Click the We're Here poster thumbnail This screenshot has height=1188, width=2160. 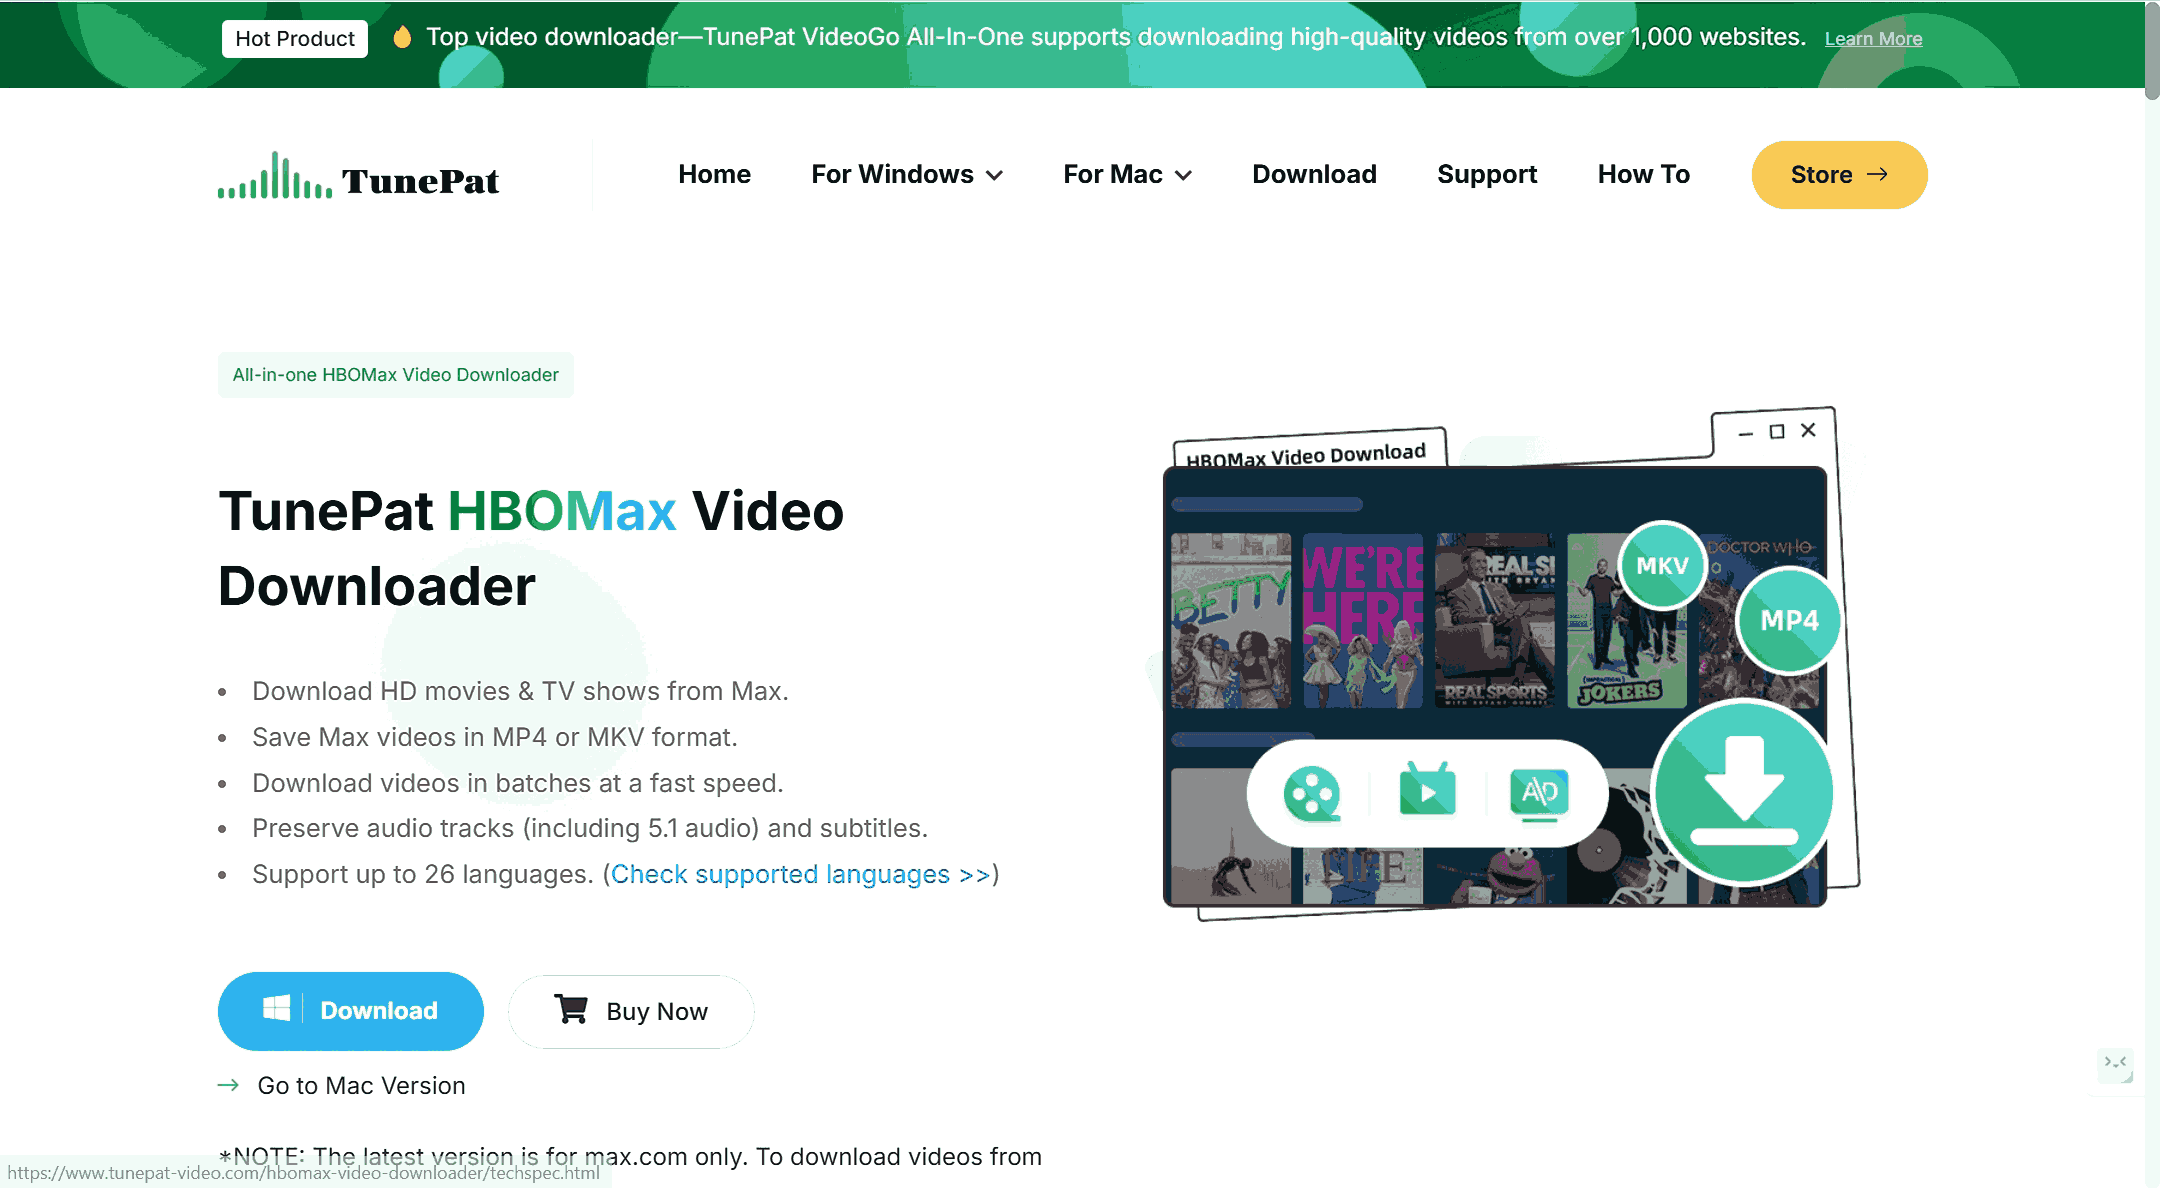tap(1363, 620)
